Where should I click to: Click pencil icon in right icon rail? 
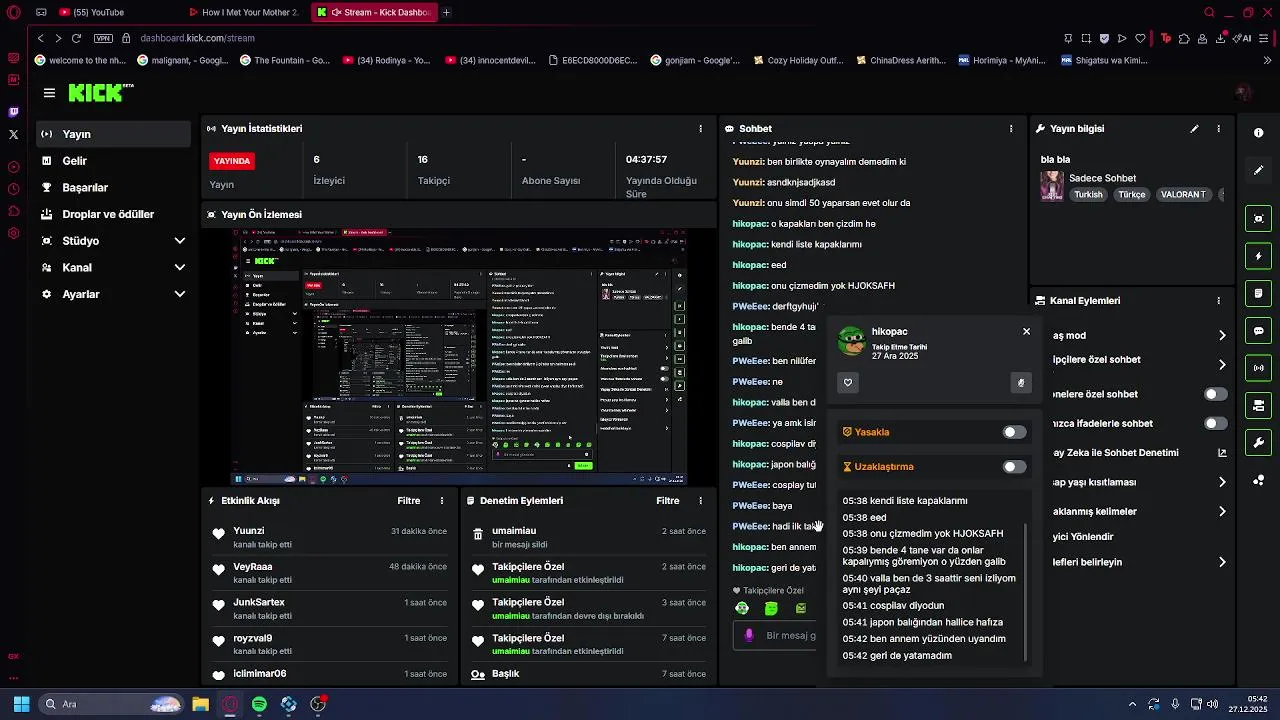(x=1258, y=170)
